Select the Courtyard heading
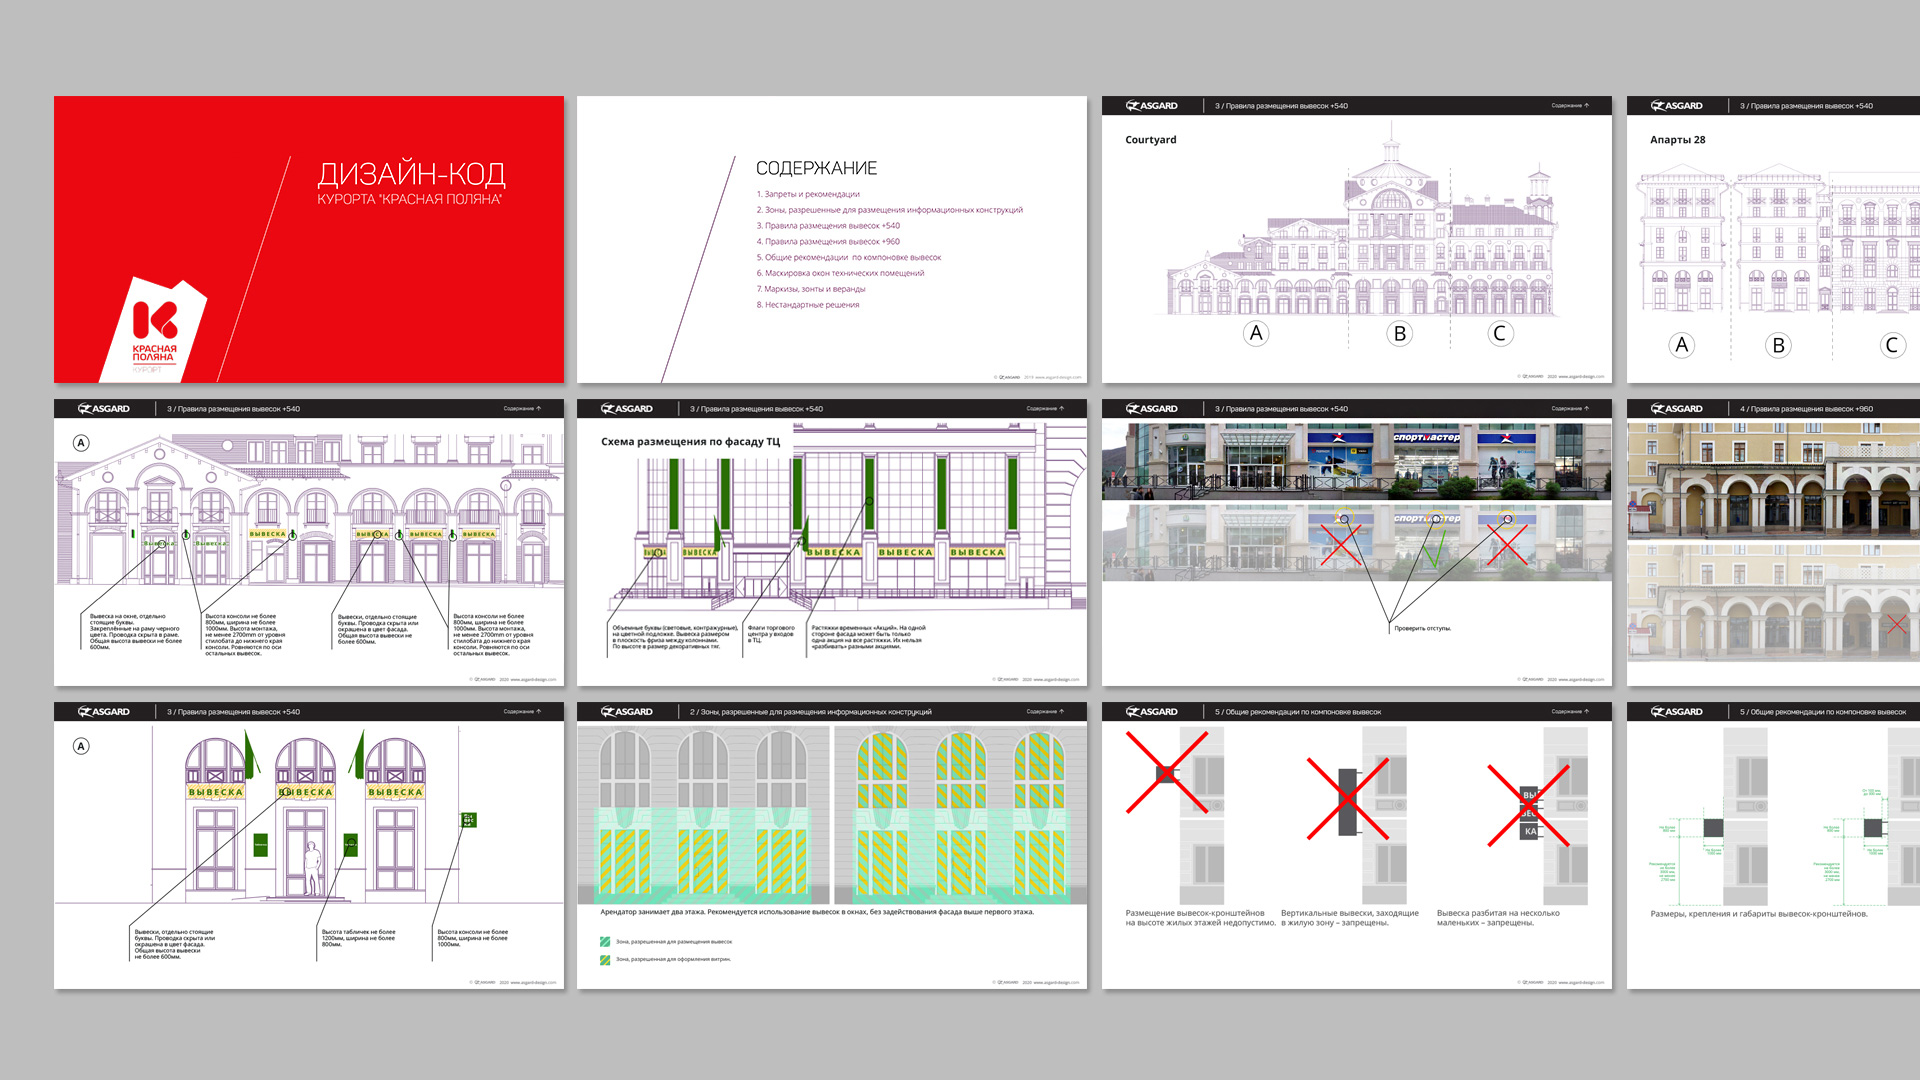 point(1151,140)
